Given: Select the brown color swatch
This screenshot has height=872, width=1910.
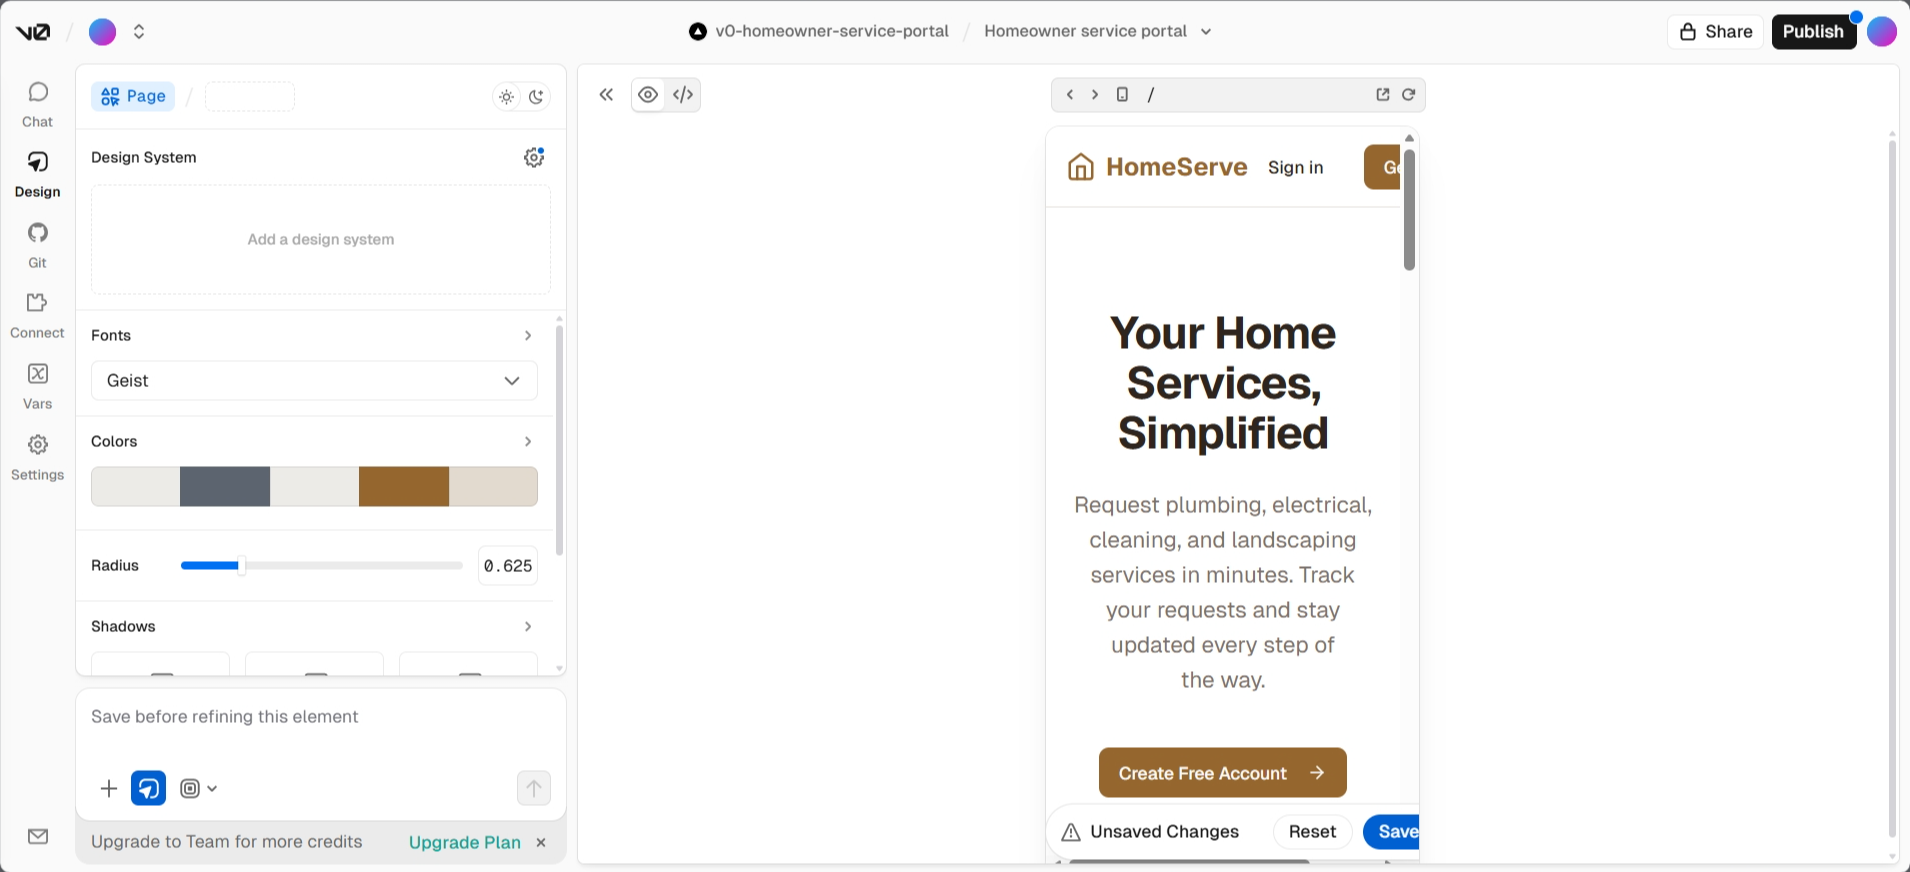Looking at the screenshot, I should click(x=404, y=487).
